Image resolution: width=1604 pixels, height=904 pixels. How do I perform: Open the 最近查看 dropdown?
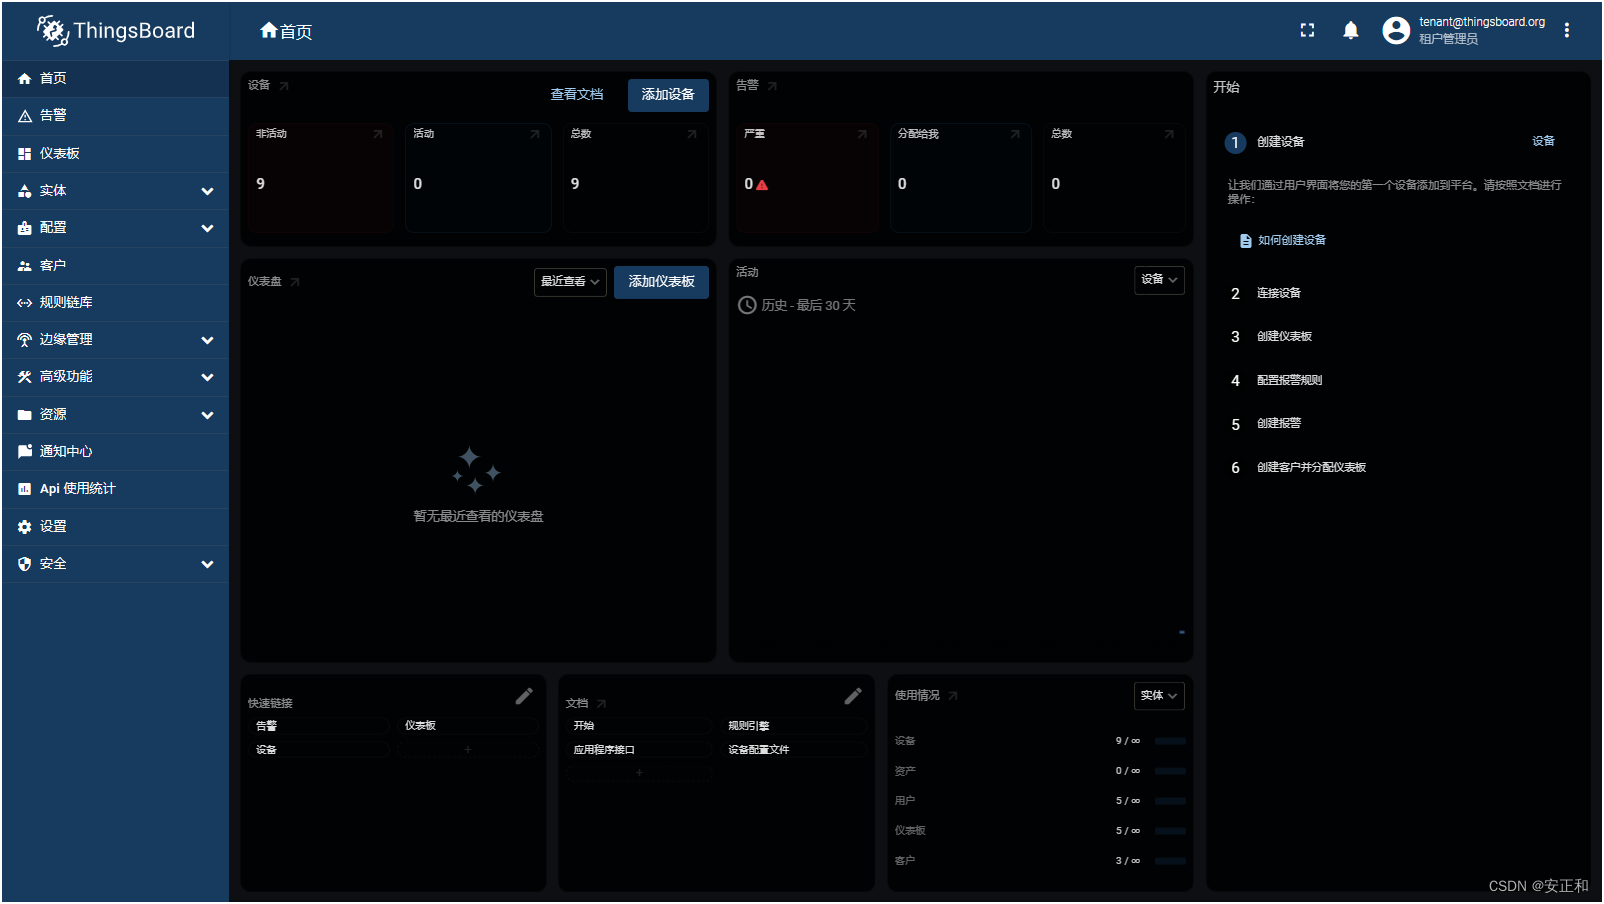(570, 282)
